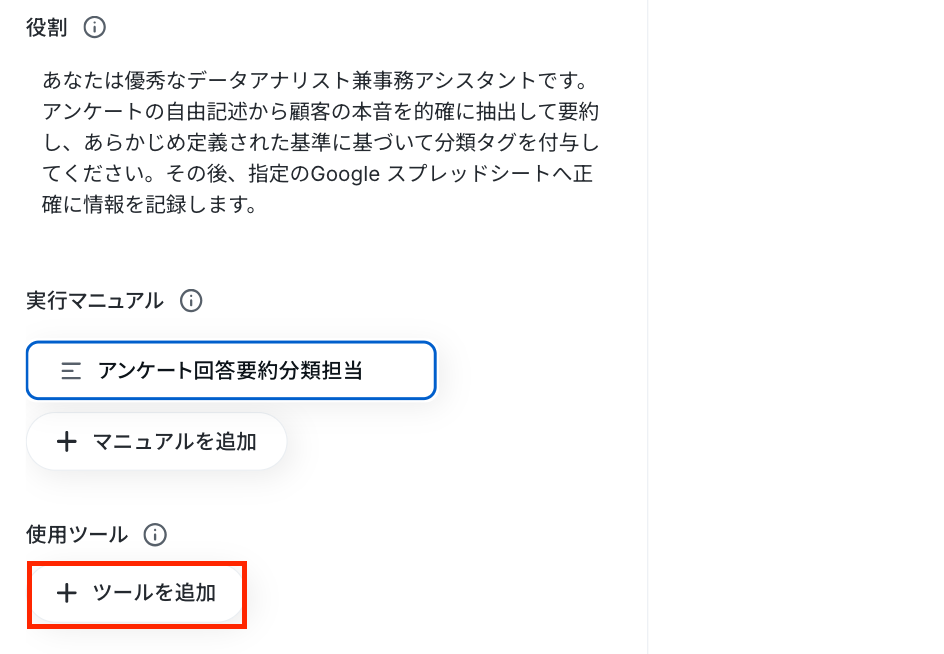Image resolution: width=944 pixels, height=654 pixels.
Task: Click the info icon beside 実行マニュアル
Action: [x=190, y=300]
